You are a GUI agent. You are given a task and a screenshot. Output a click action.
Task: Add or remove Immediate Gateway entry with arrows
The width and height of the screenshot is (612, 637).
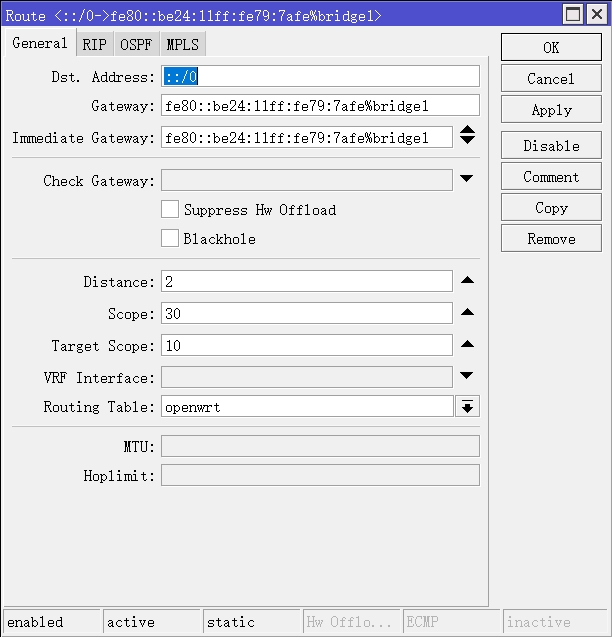click(x=467, y=135)
